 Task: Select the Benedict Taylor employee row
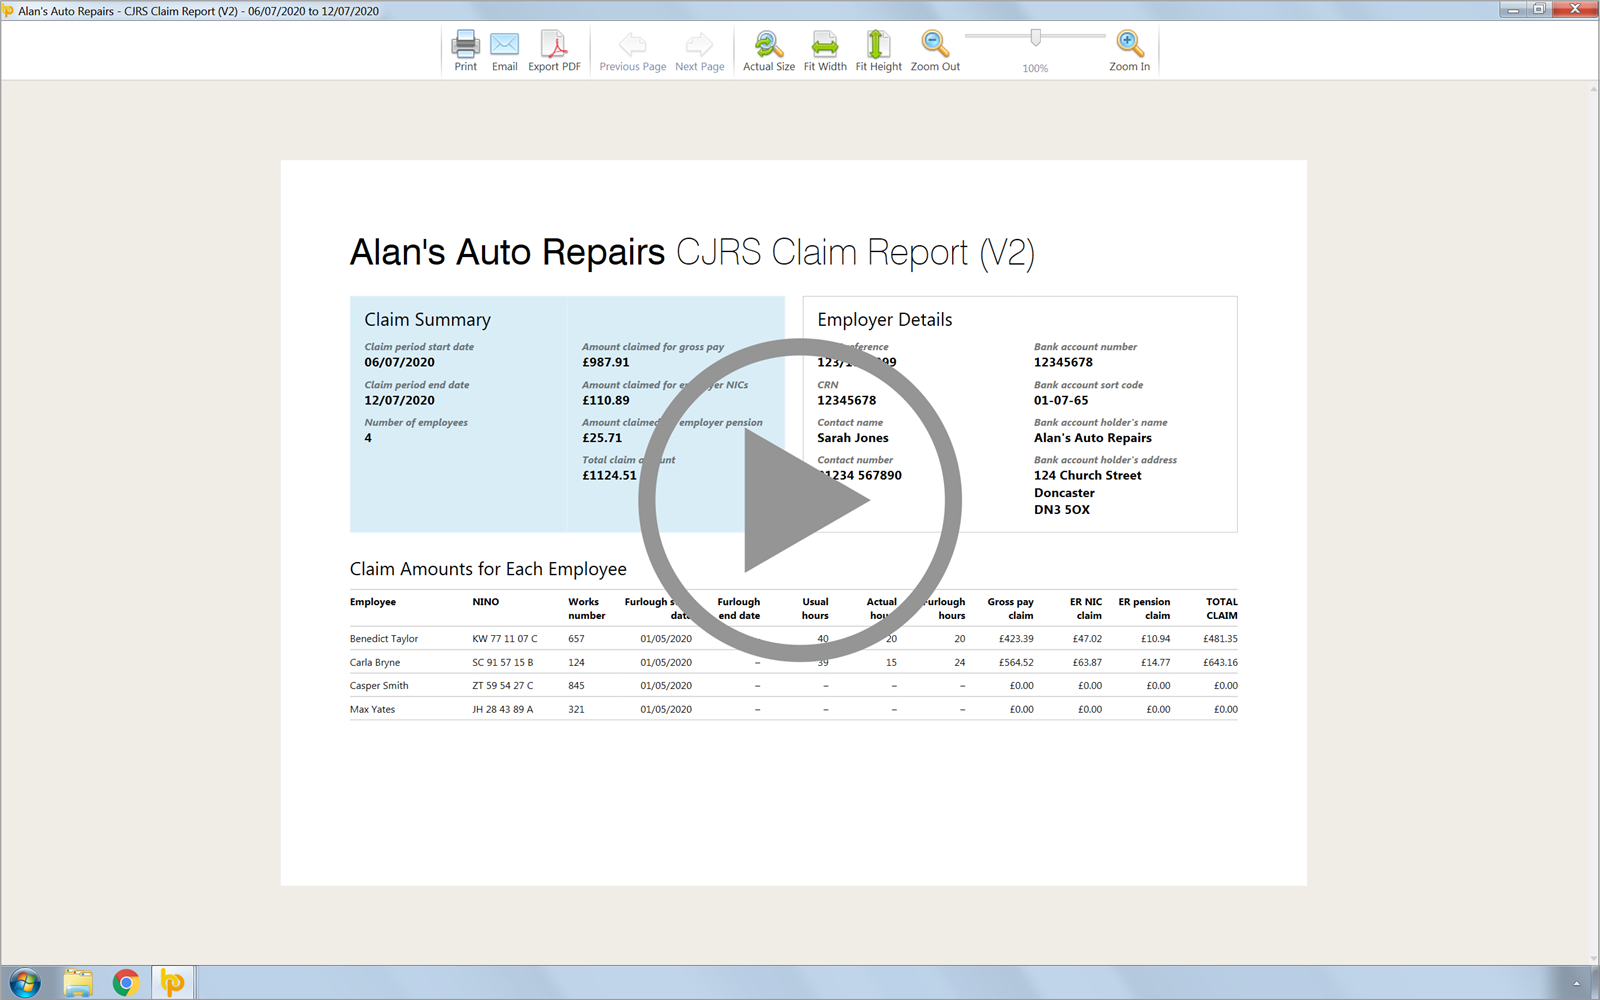[x=384, y=639]
